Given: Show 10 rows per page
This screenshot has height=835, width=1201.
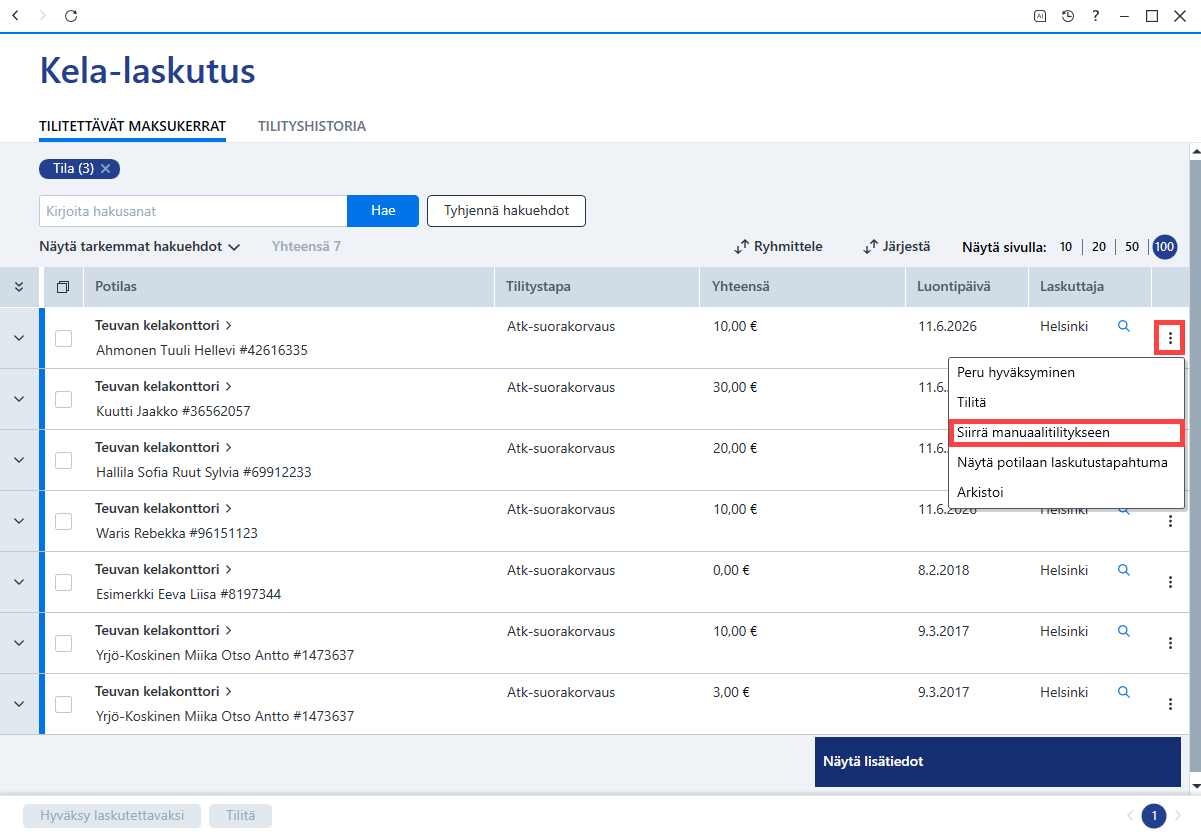Looking at the screenshot, I should point(1066,247).
